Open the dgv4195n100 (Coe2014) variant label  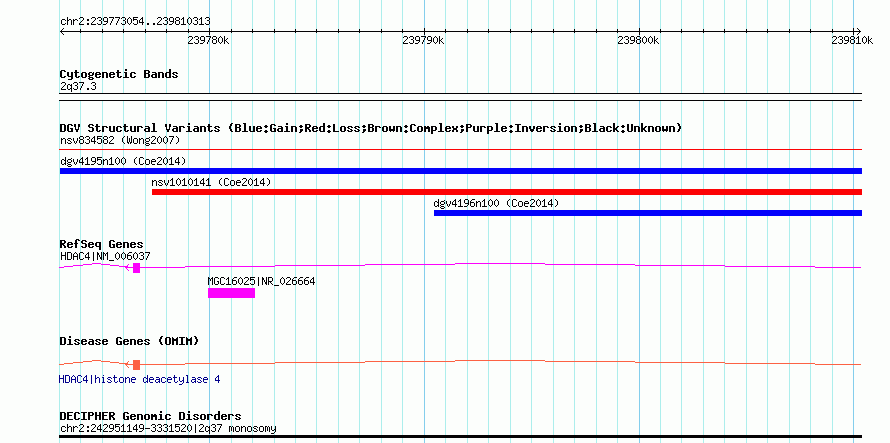click(123, 161)
